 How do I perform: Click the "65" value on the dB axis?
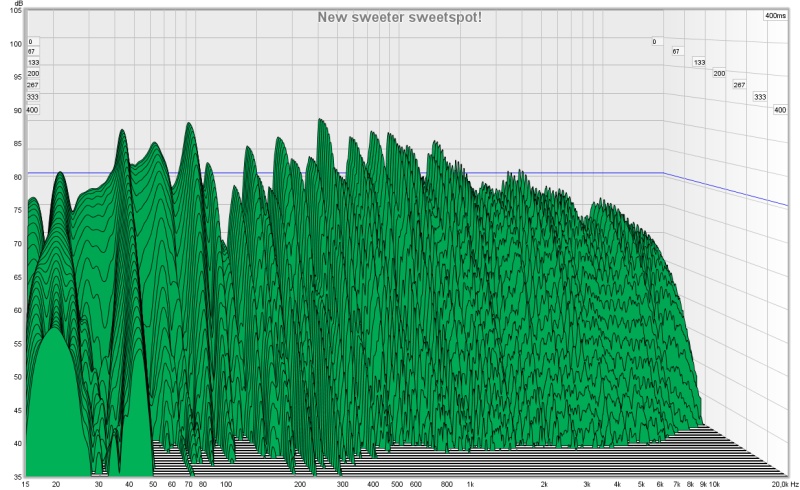(x=17, y=277)
